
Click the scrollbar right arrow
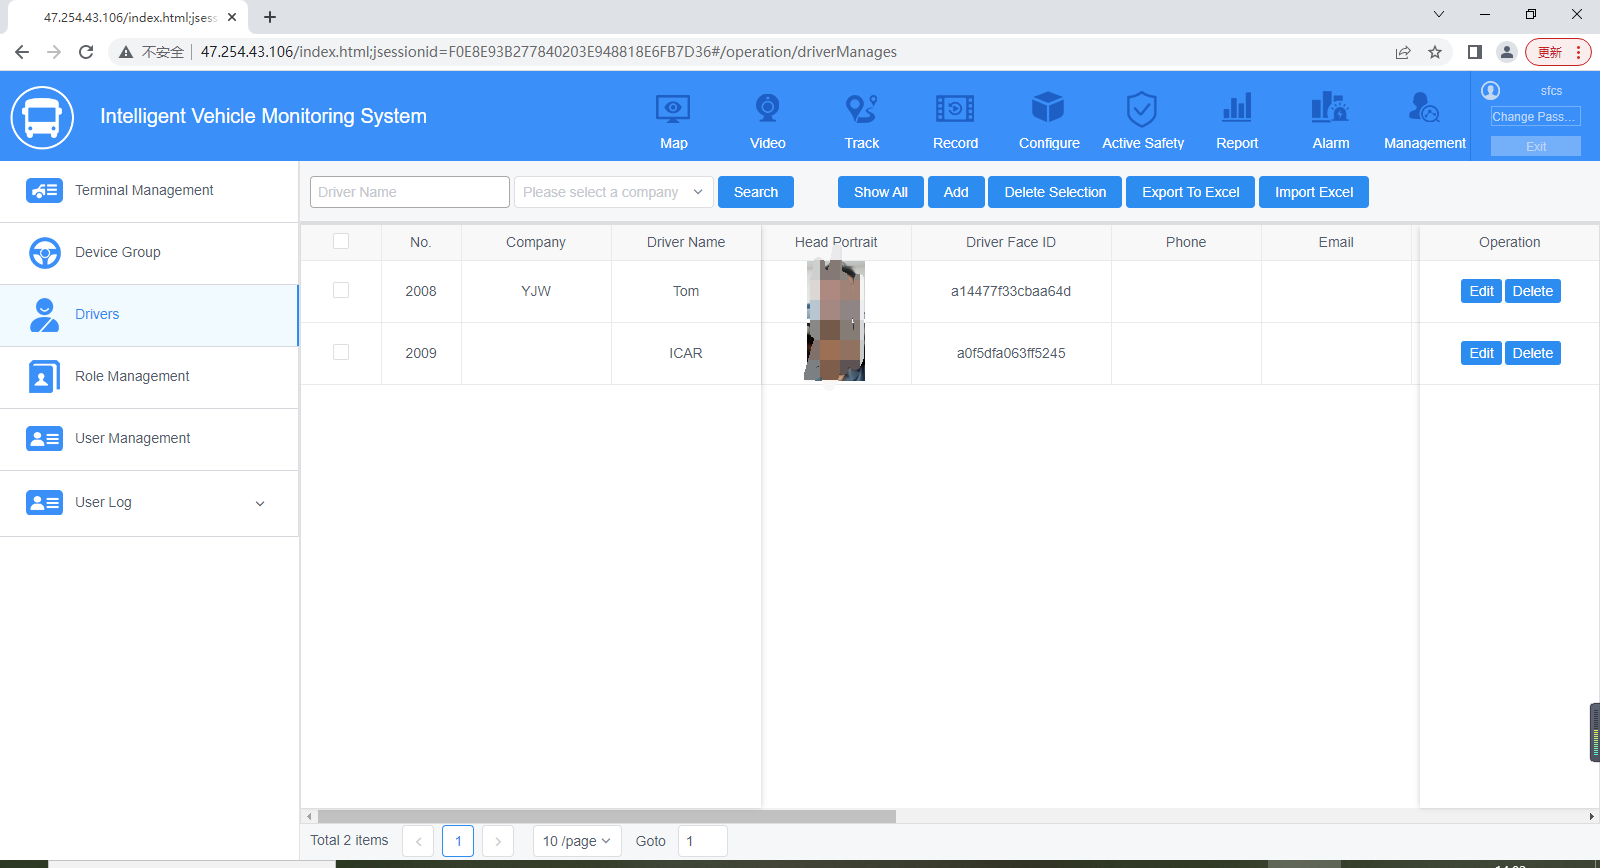point(1592,816)
